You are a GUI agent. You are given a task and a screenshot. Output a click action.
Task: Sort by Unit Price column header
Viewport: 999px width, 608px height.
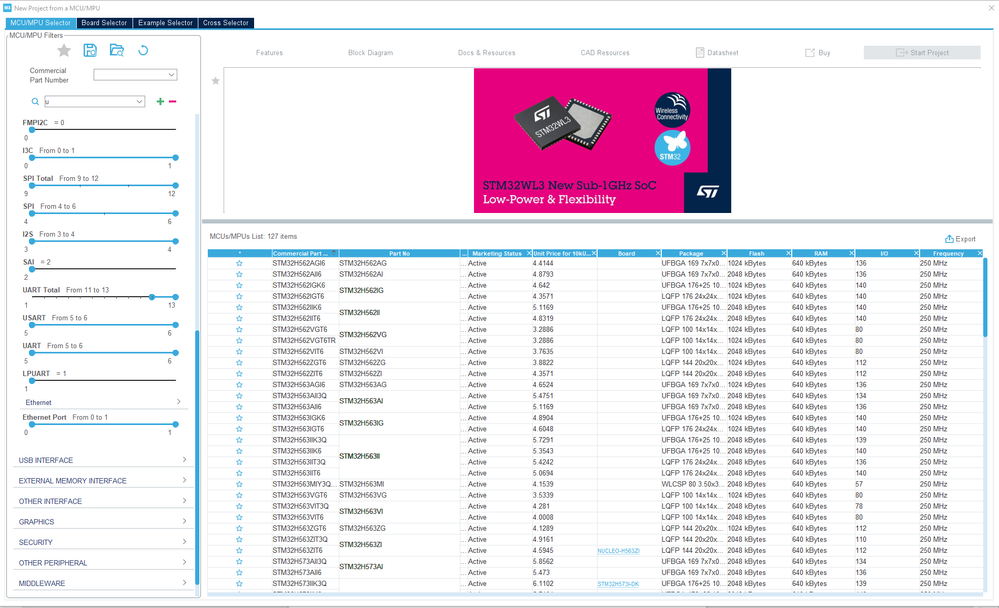tap(562, 254)
